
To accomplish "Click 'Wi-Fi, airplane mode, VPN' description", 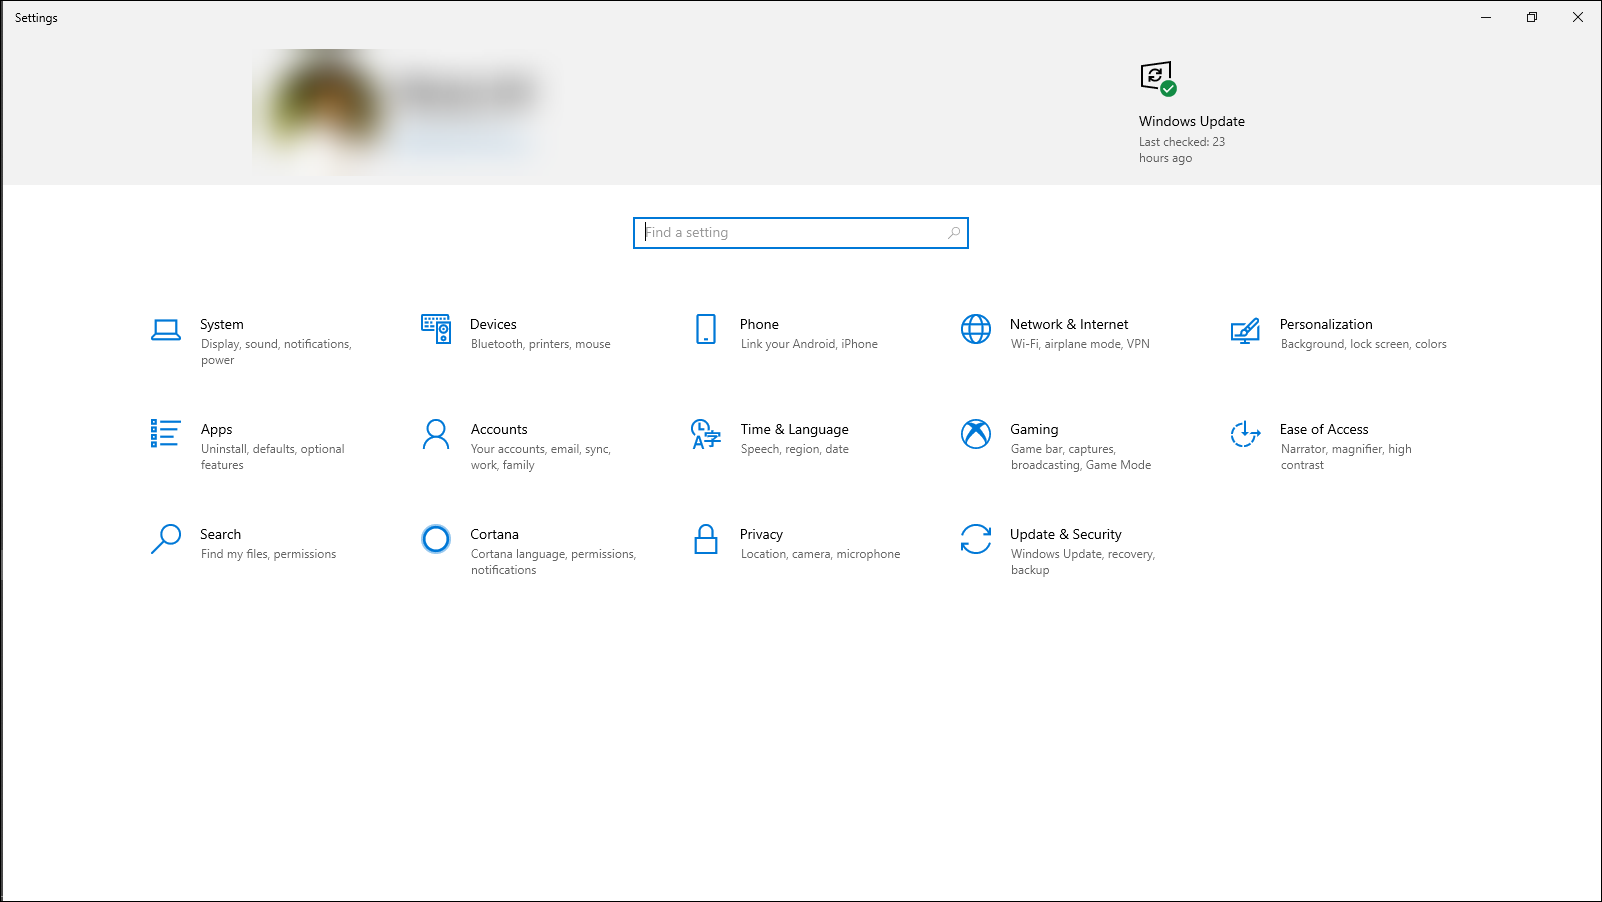I will click(1080, 344).
